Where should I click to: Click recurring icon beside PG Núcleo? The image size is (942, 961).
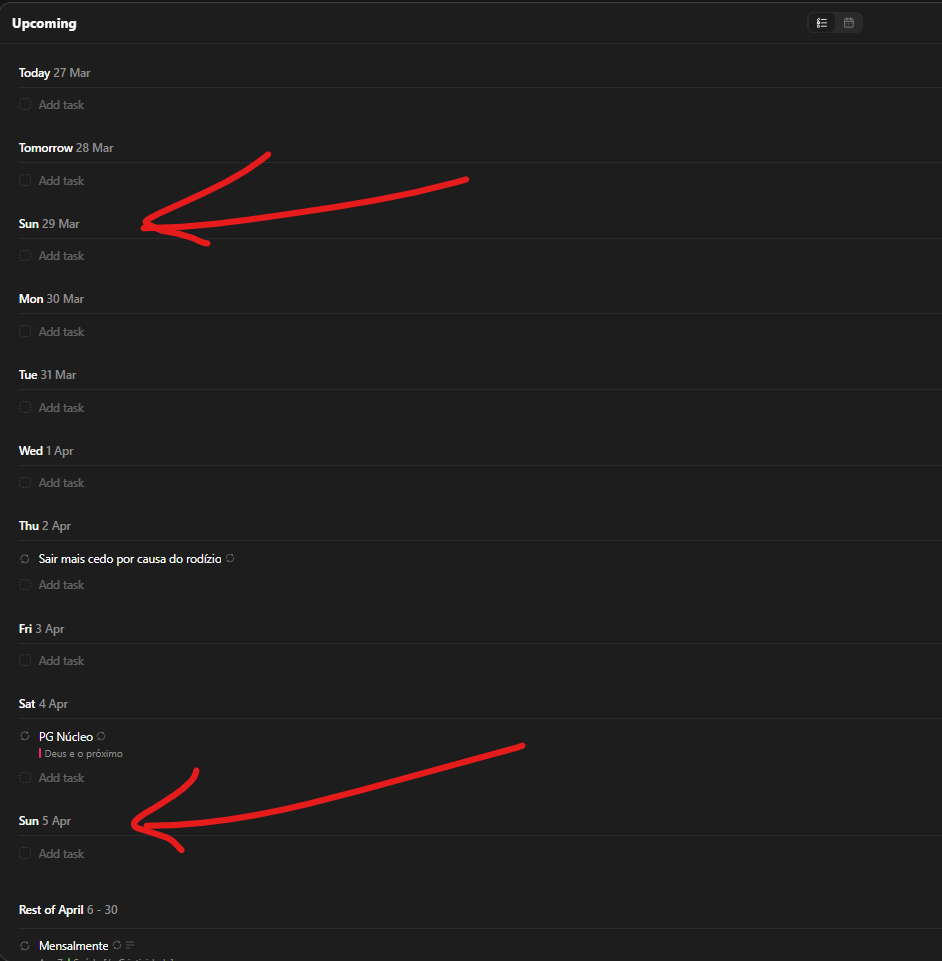click(x=101, y=736)
